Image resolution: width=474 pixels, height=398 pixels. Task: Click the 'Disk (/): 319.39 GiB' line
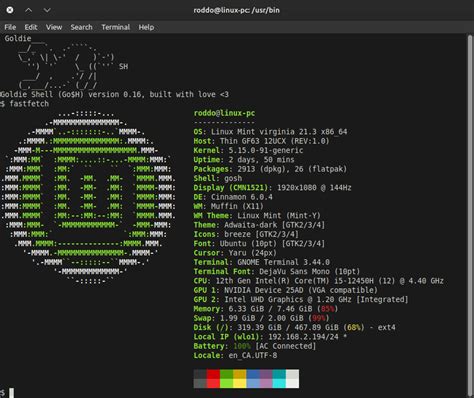coord(295,328)
